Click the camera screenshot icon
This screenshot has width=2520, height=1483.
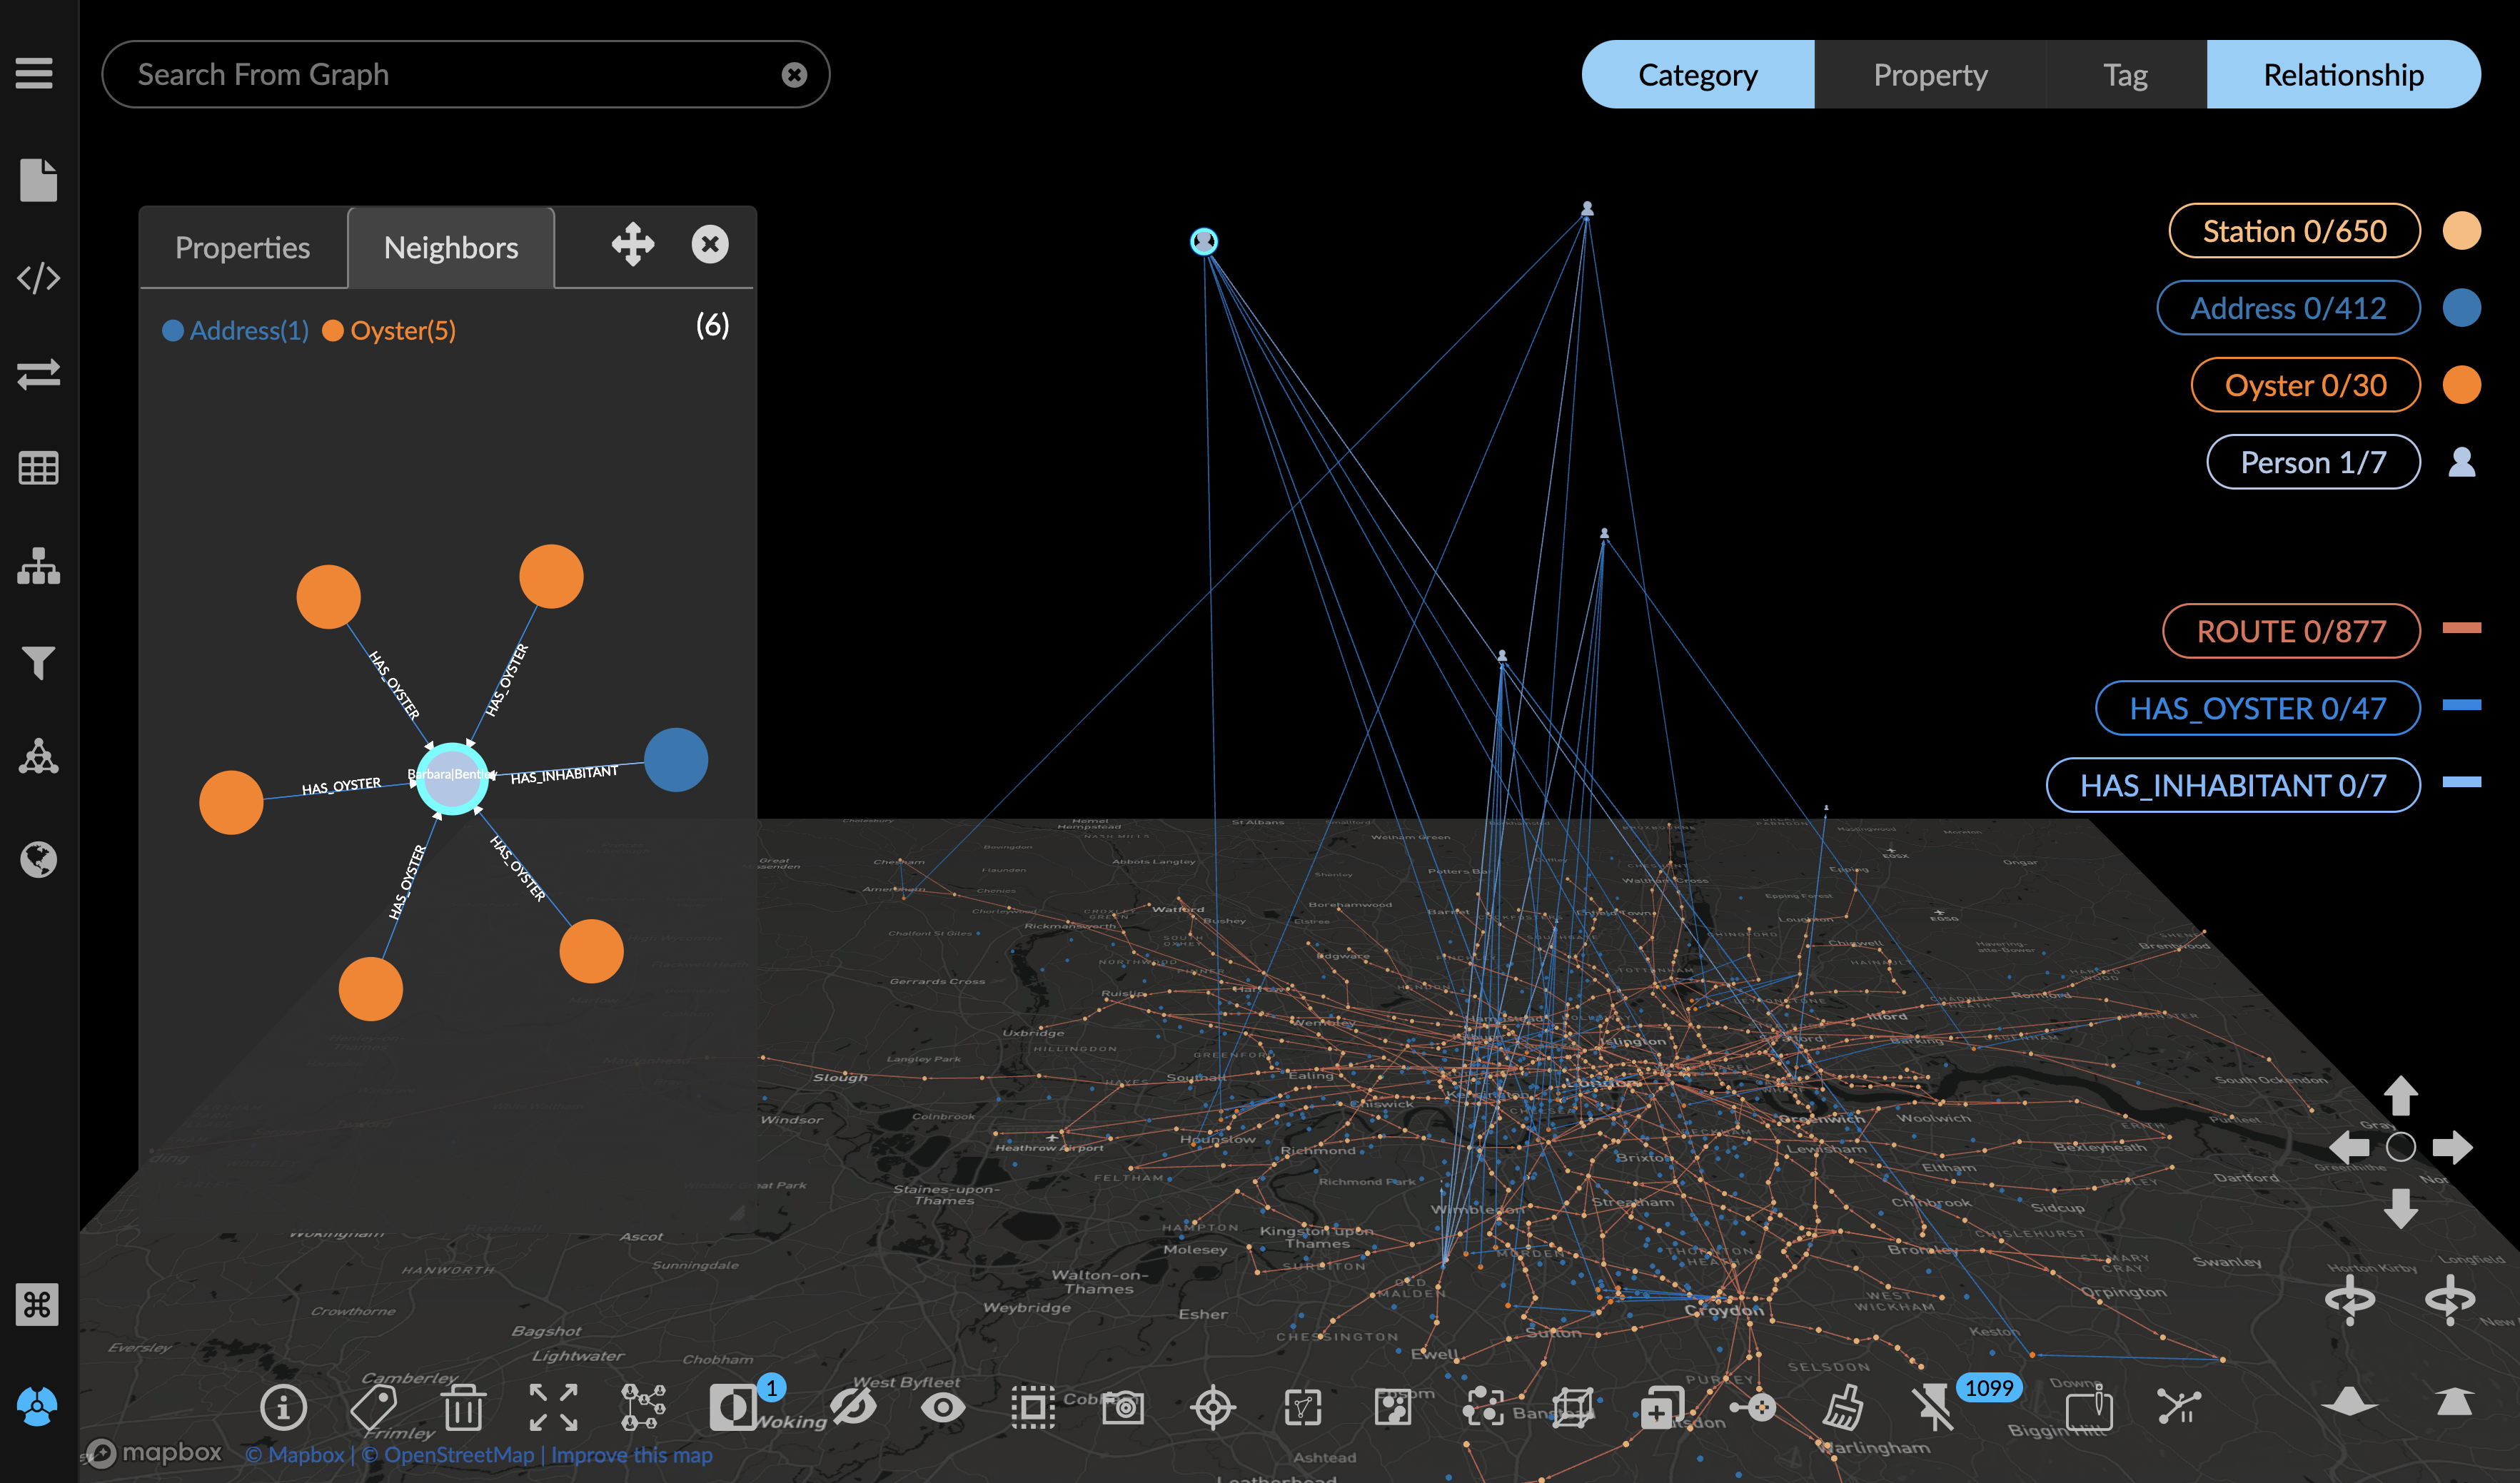[x=1123, y=1407]
